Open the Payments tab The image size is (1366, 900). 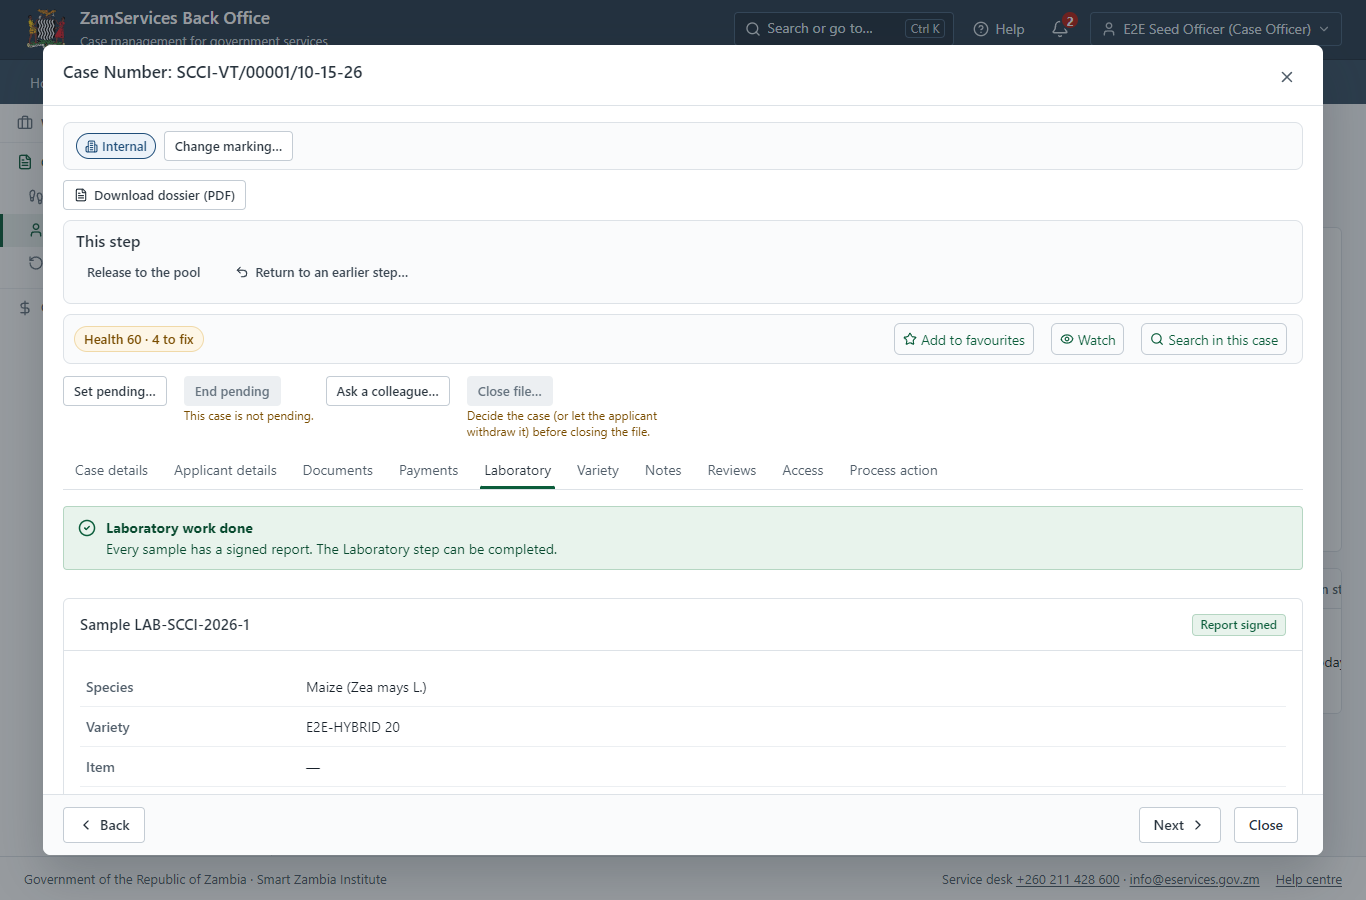pos(428,470)
